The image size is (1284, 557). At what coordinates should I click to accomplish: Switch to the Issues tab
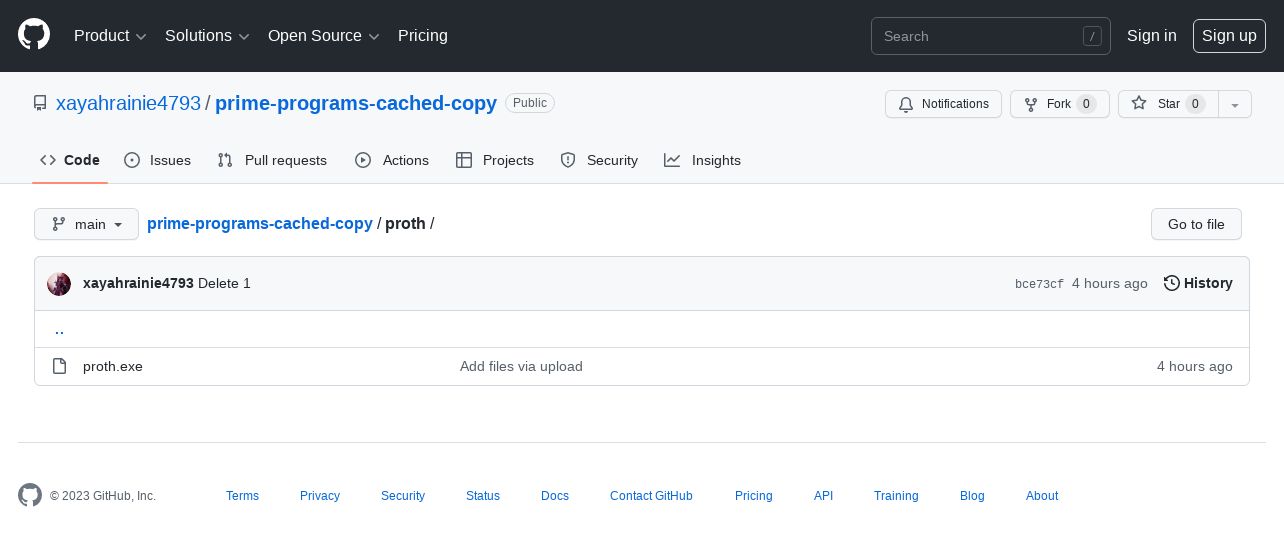point(157,160)
